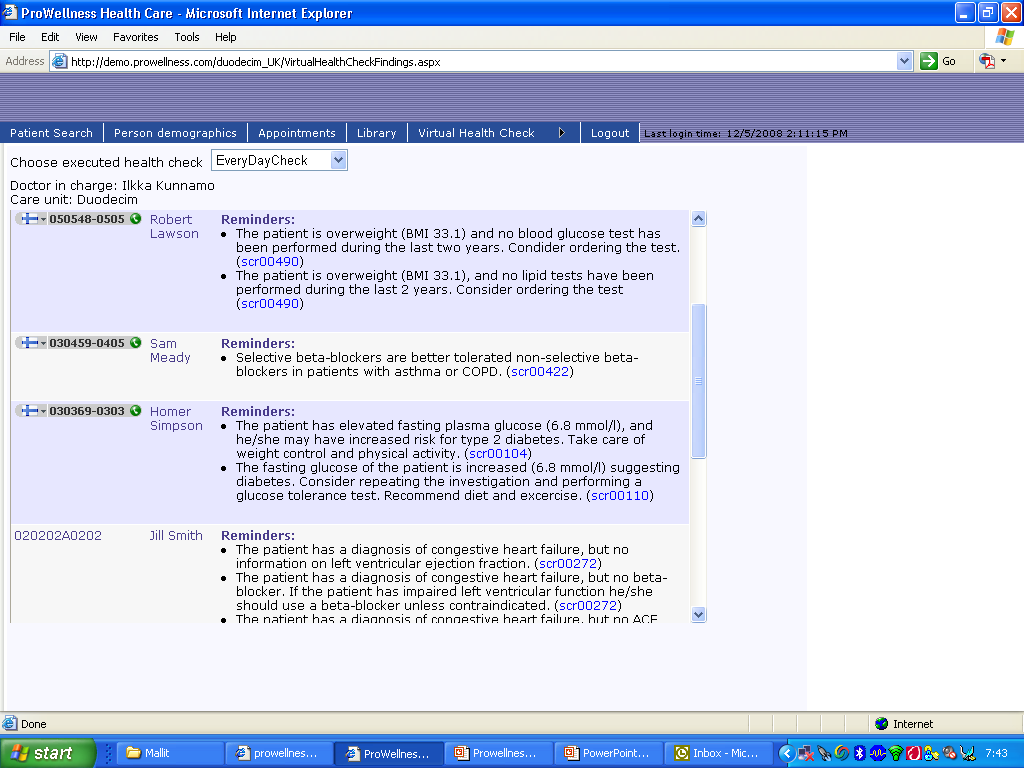Click the Logout tab
Image resolution: width=1024 pixels, height=768 pixels.
(610, 133)
